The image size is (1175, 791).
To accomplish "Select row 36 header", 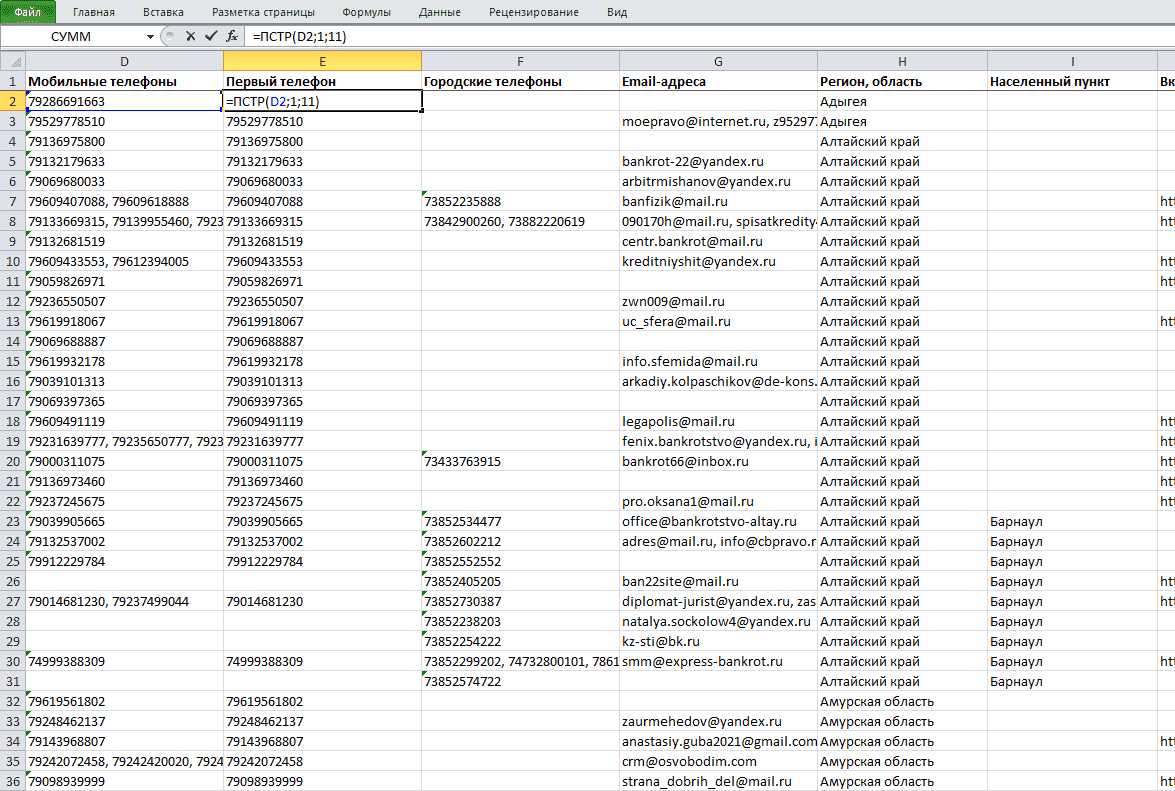I will (x=13, y=781).
